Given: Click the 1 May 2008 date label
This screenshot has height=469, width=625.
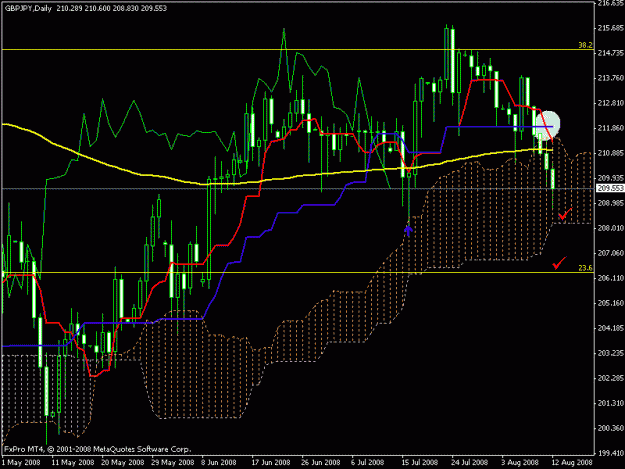Looking at the screenshot, I should (21, 463).
